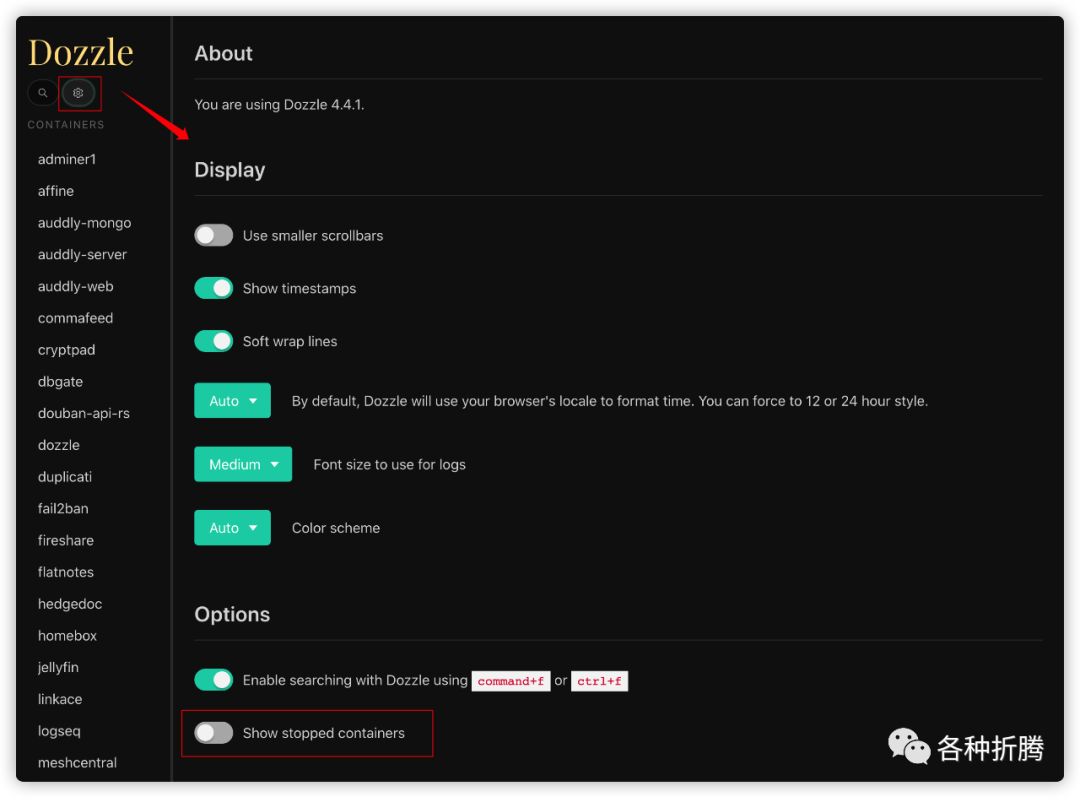
Task: Select the duplicati container
Action: (65, 477)
